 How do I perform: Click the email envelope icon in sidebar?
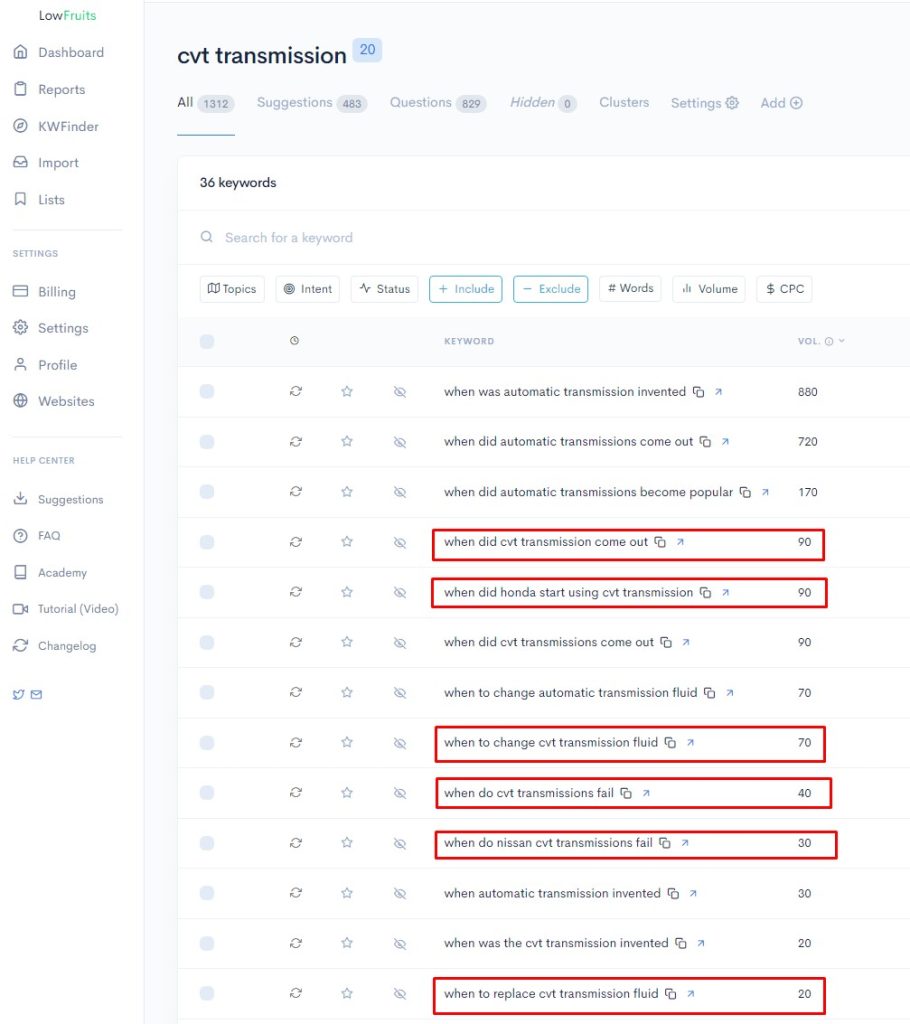tap(37, 694)
